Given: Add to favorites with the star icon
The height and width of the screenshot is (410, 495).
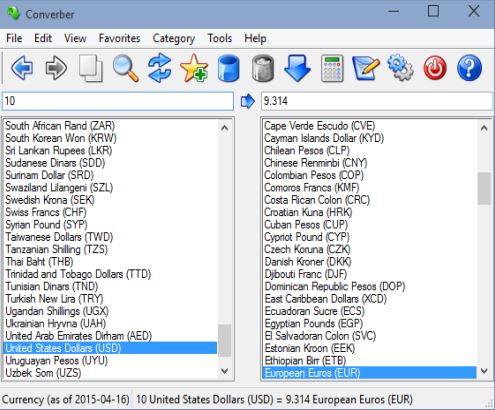Looking at the screenshot, I should click(x=194, y=68).
